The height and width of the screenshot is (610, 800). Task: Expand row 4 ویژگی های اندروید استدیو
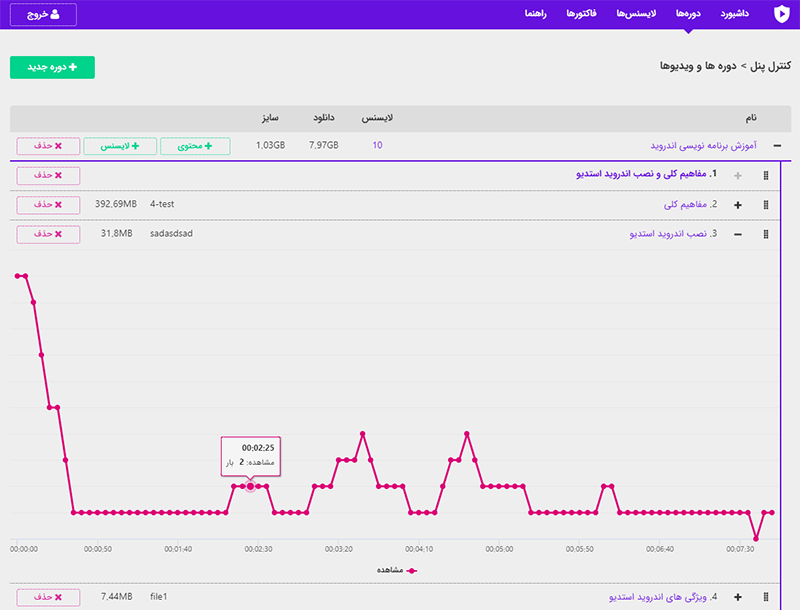point(738,597)
